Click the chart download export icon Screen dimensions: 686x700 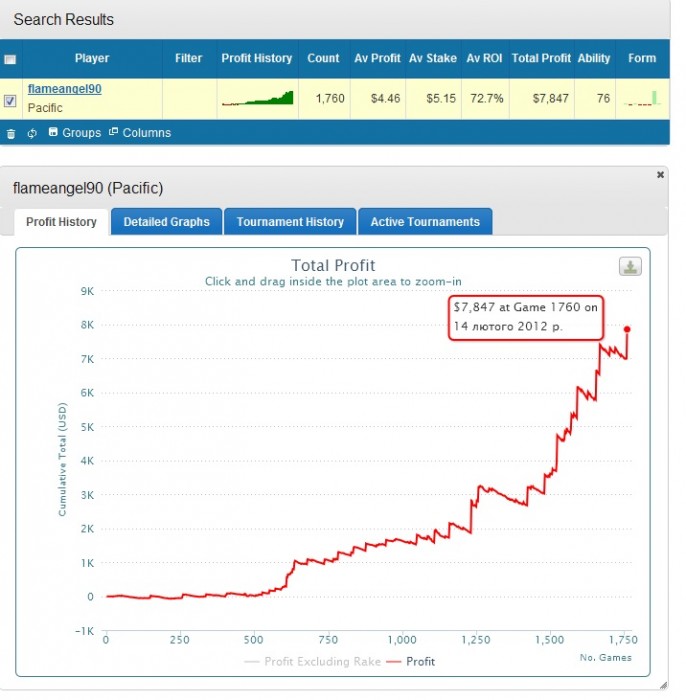pos(630,267)
